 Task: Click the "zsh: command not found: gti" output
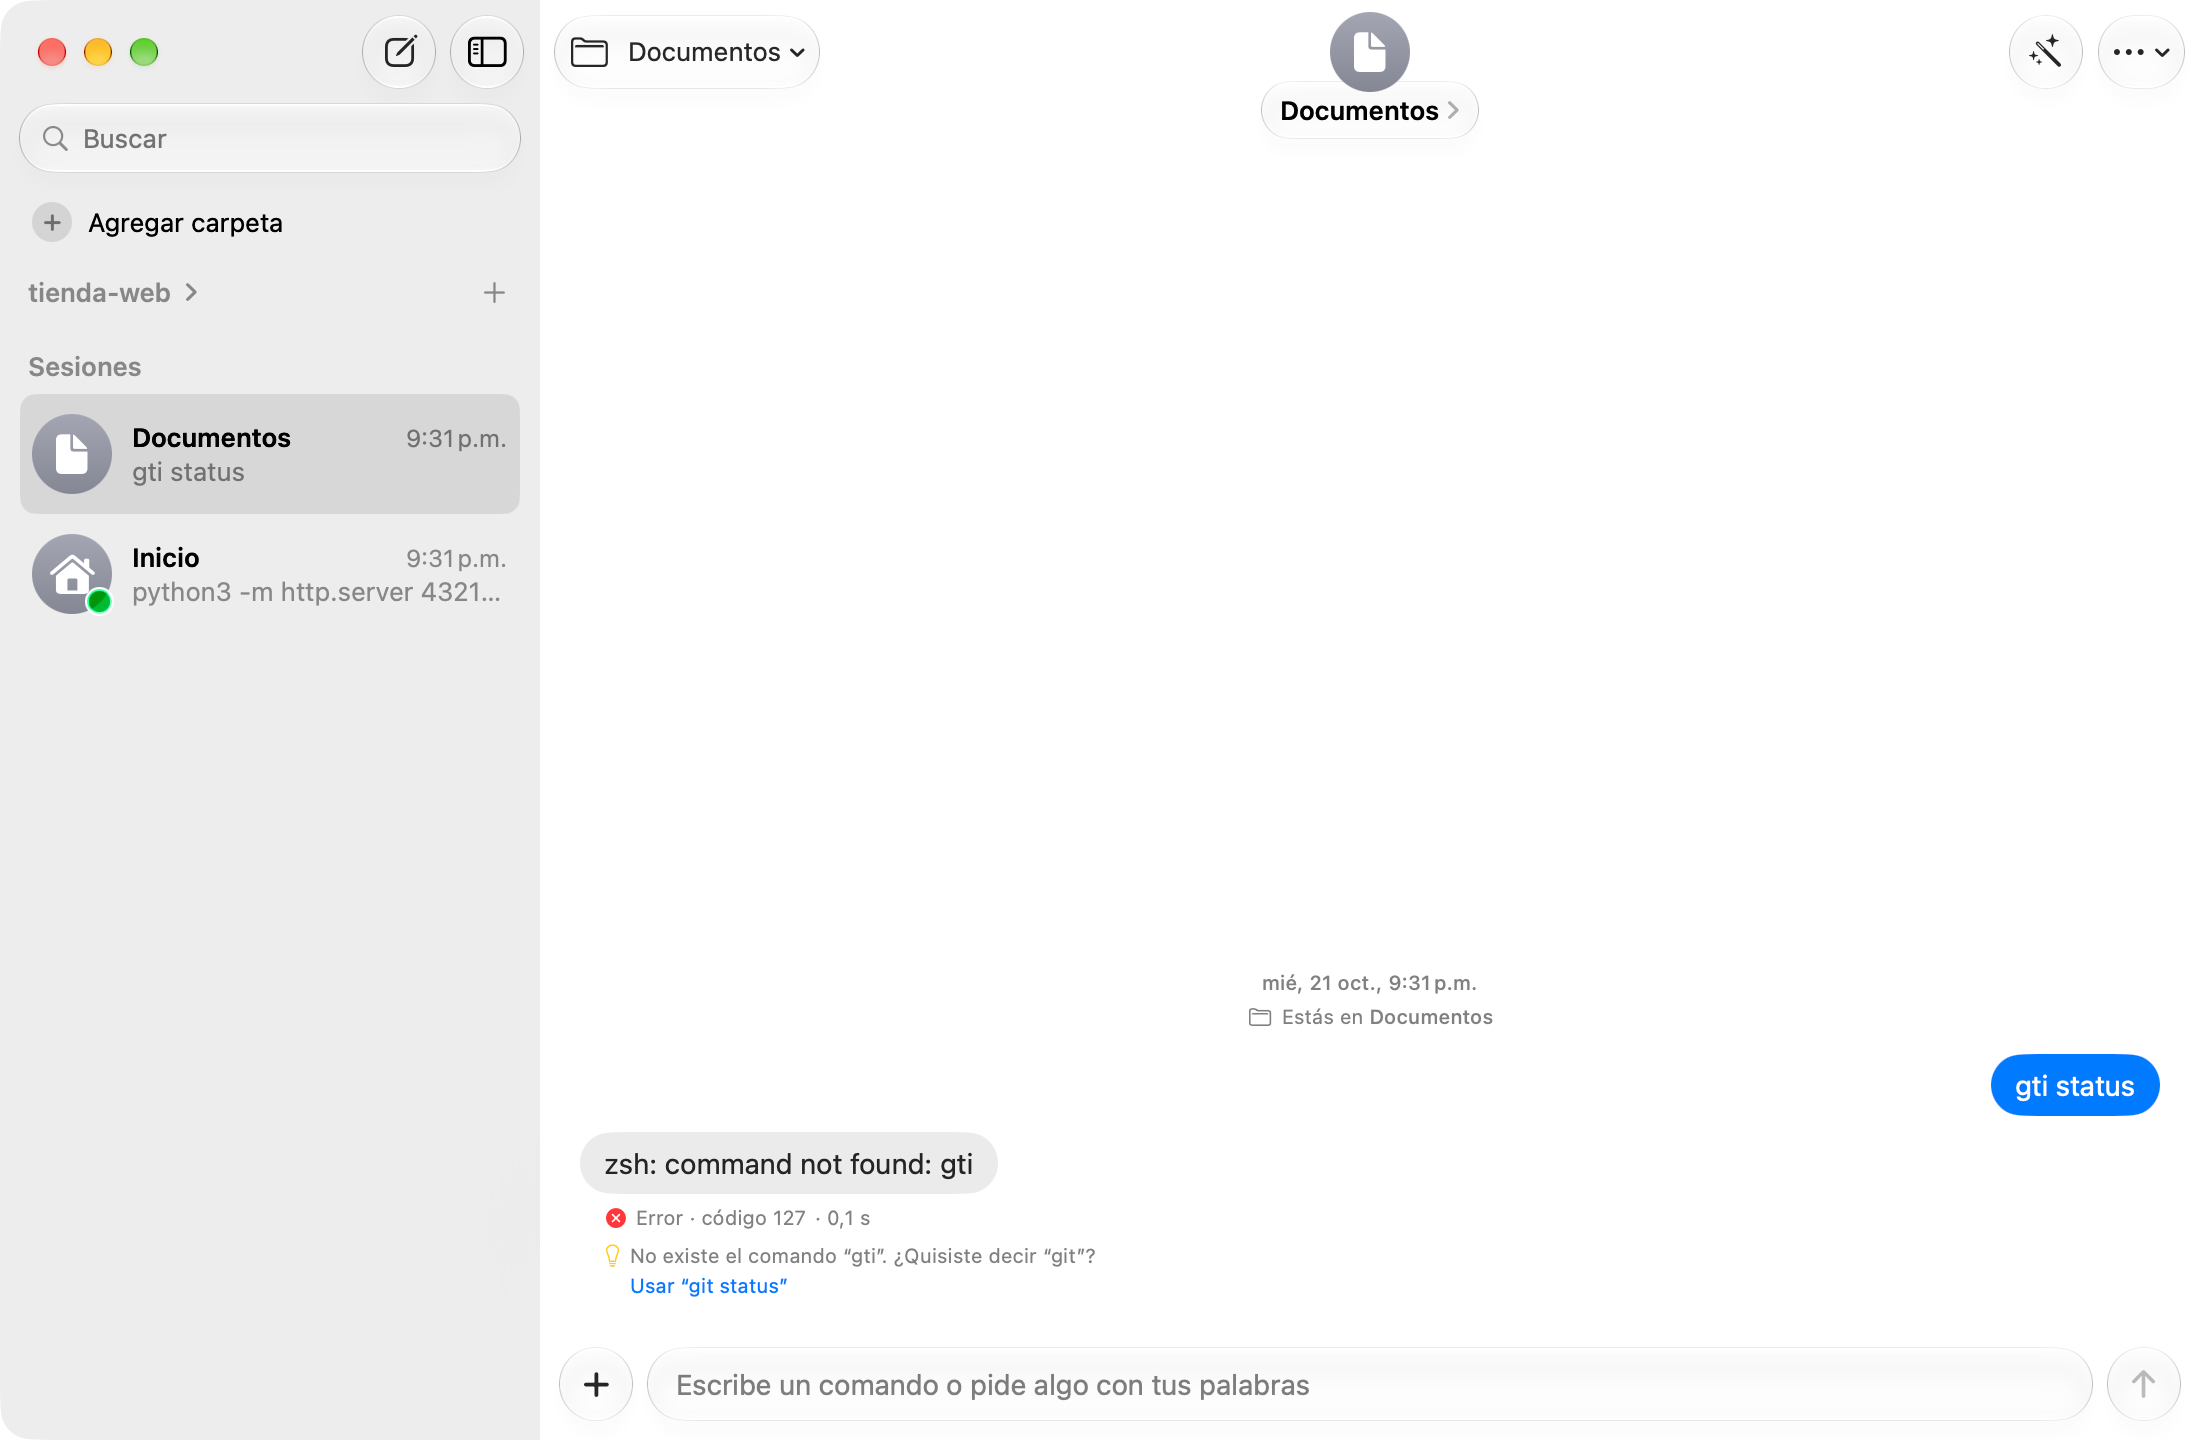point(789,1163)
